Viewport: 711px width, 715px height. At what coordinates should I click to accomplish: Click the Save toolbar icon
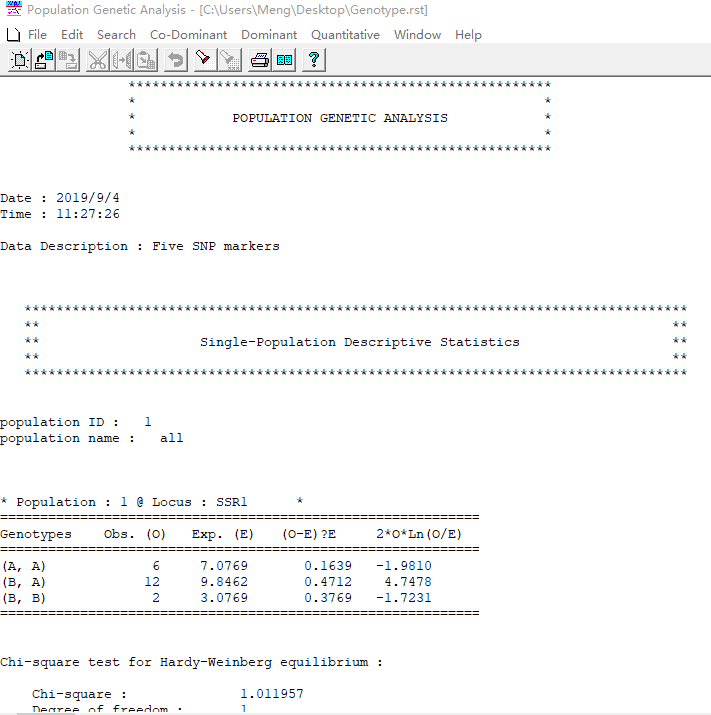pos(68,60)
